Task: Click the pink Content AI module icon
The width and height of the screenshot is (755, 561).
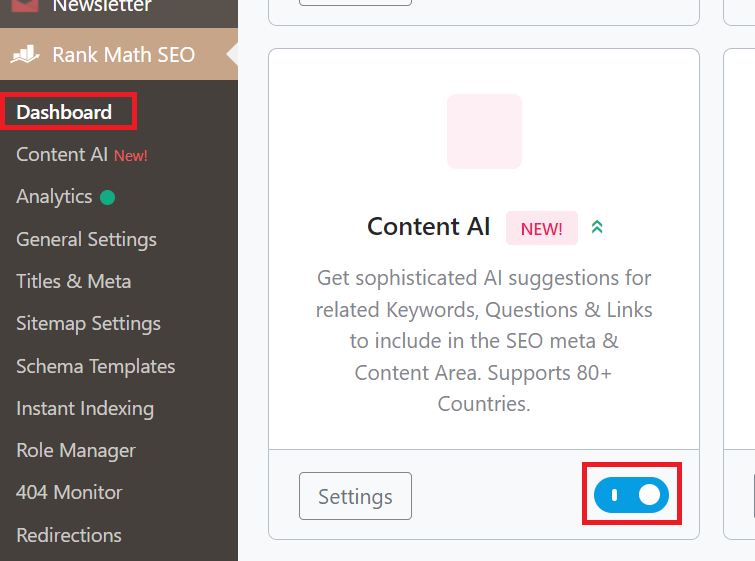Action: pos(484,131)
